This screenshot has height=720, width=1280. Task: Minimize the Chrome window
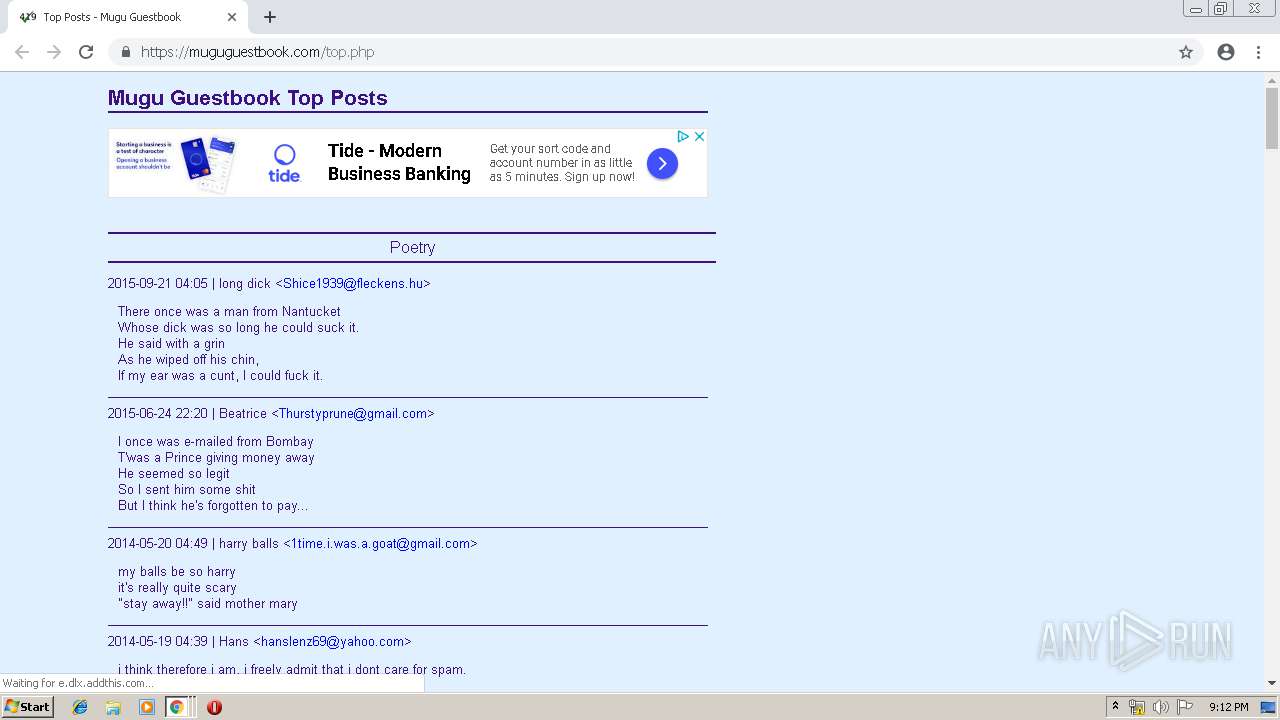tap(1196, 9)
